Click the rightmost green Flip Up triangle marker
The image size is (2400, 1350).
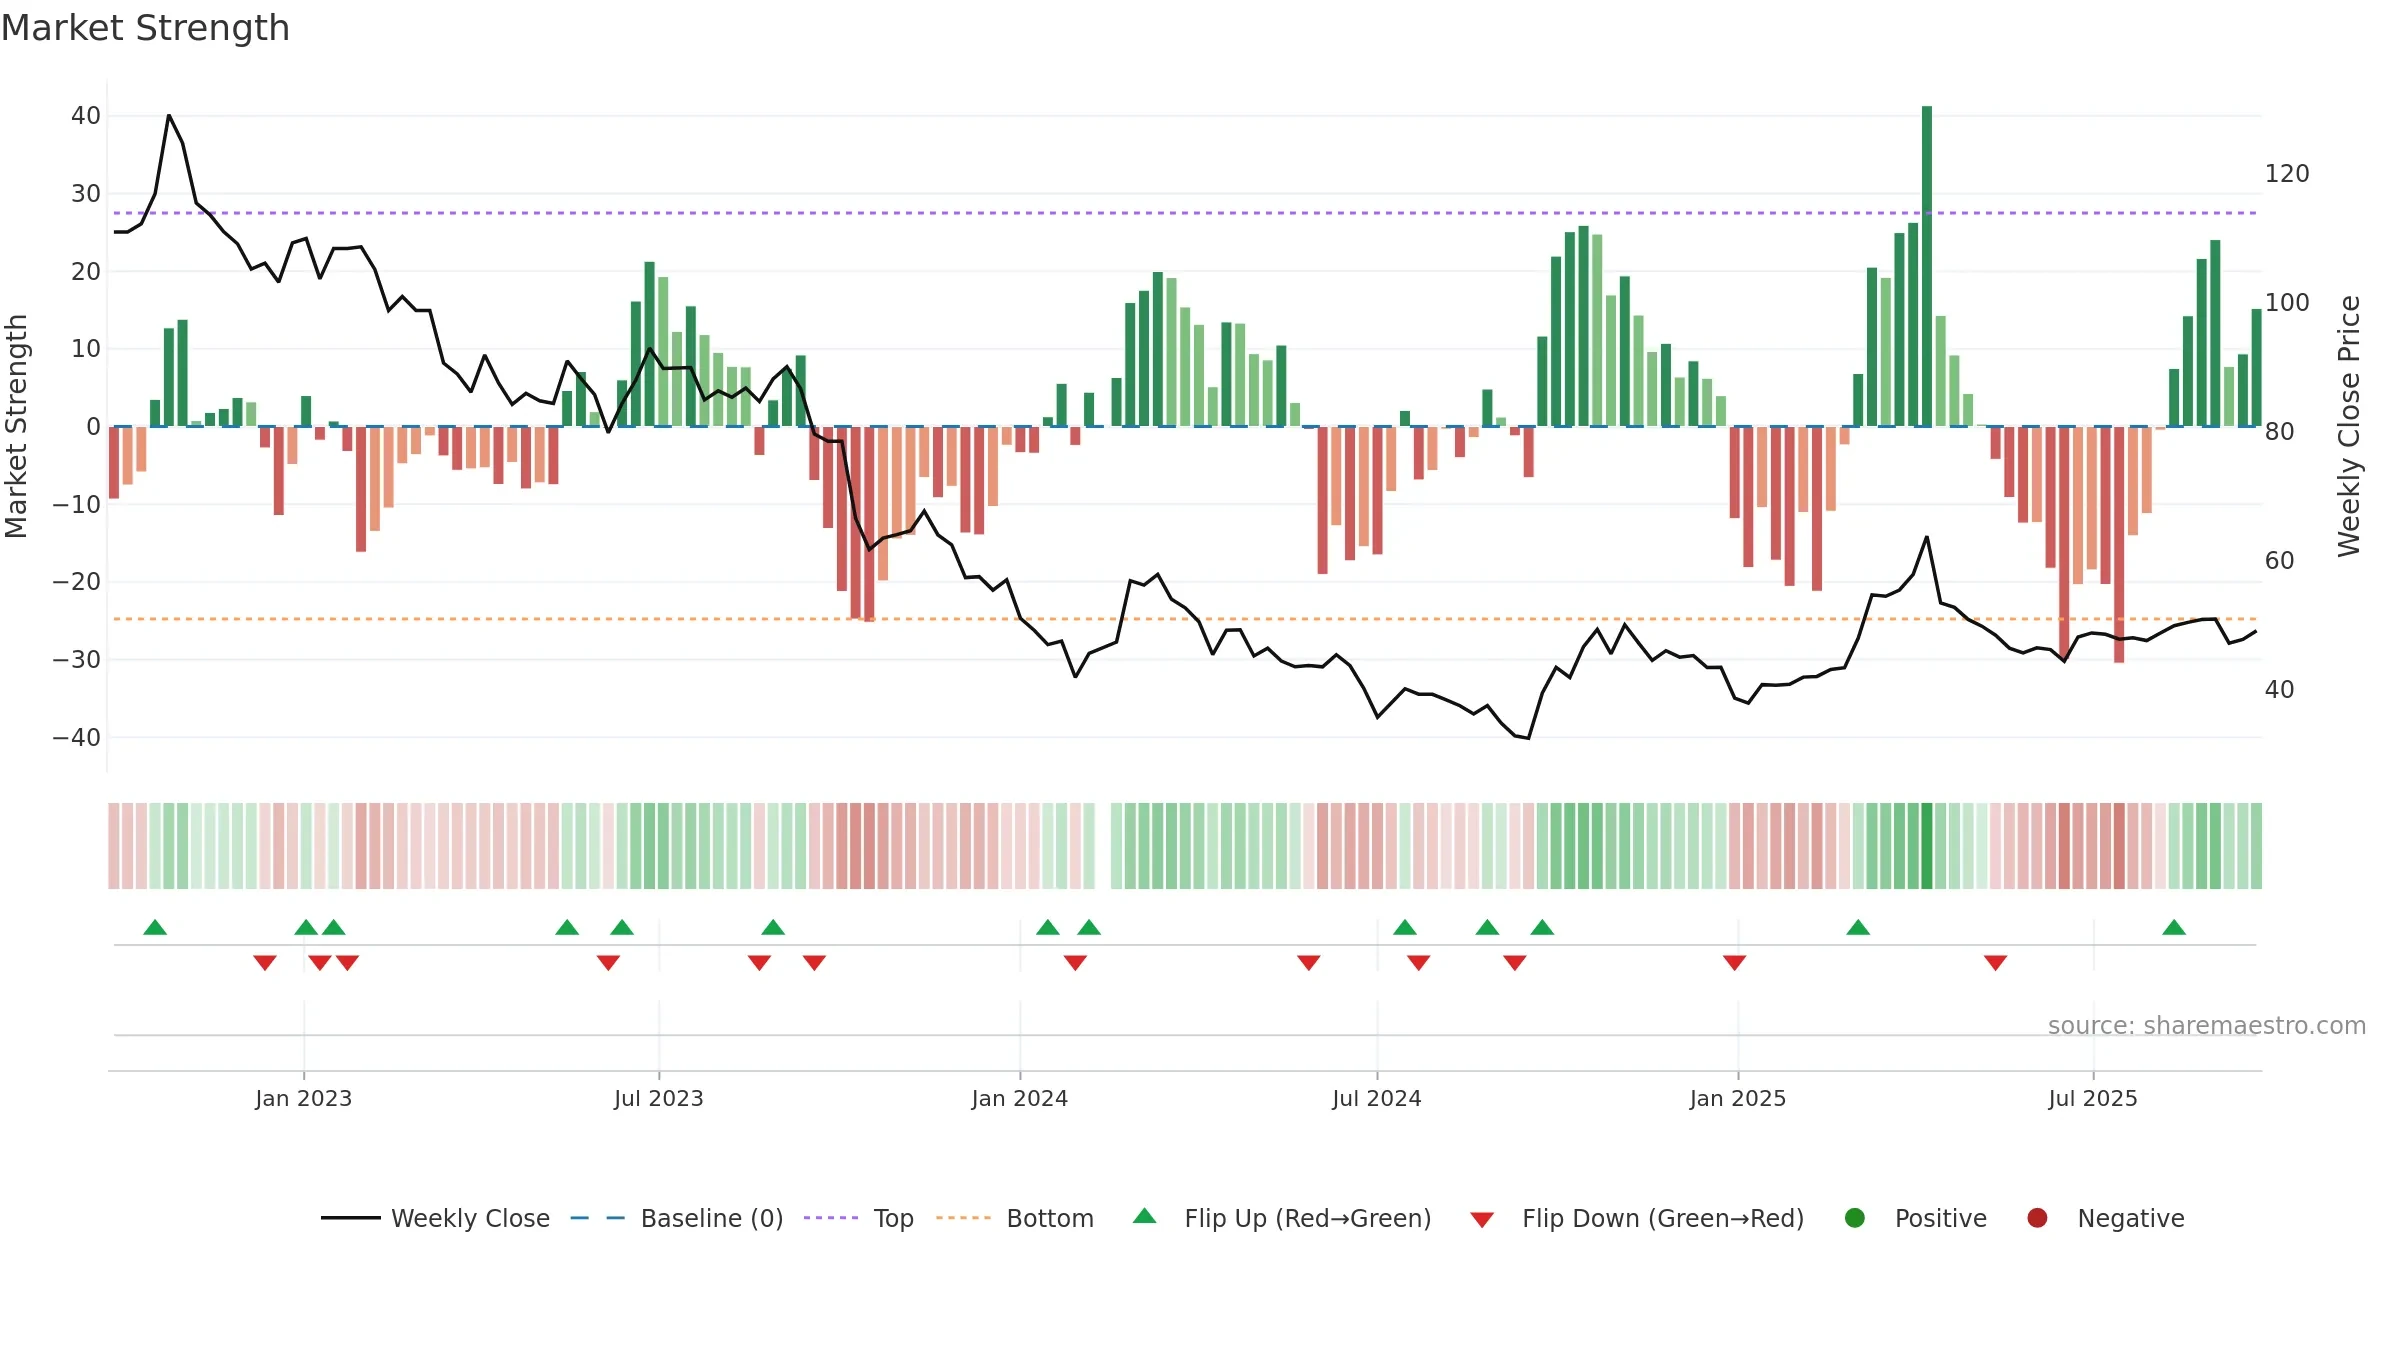pos(2174,927)
